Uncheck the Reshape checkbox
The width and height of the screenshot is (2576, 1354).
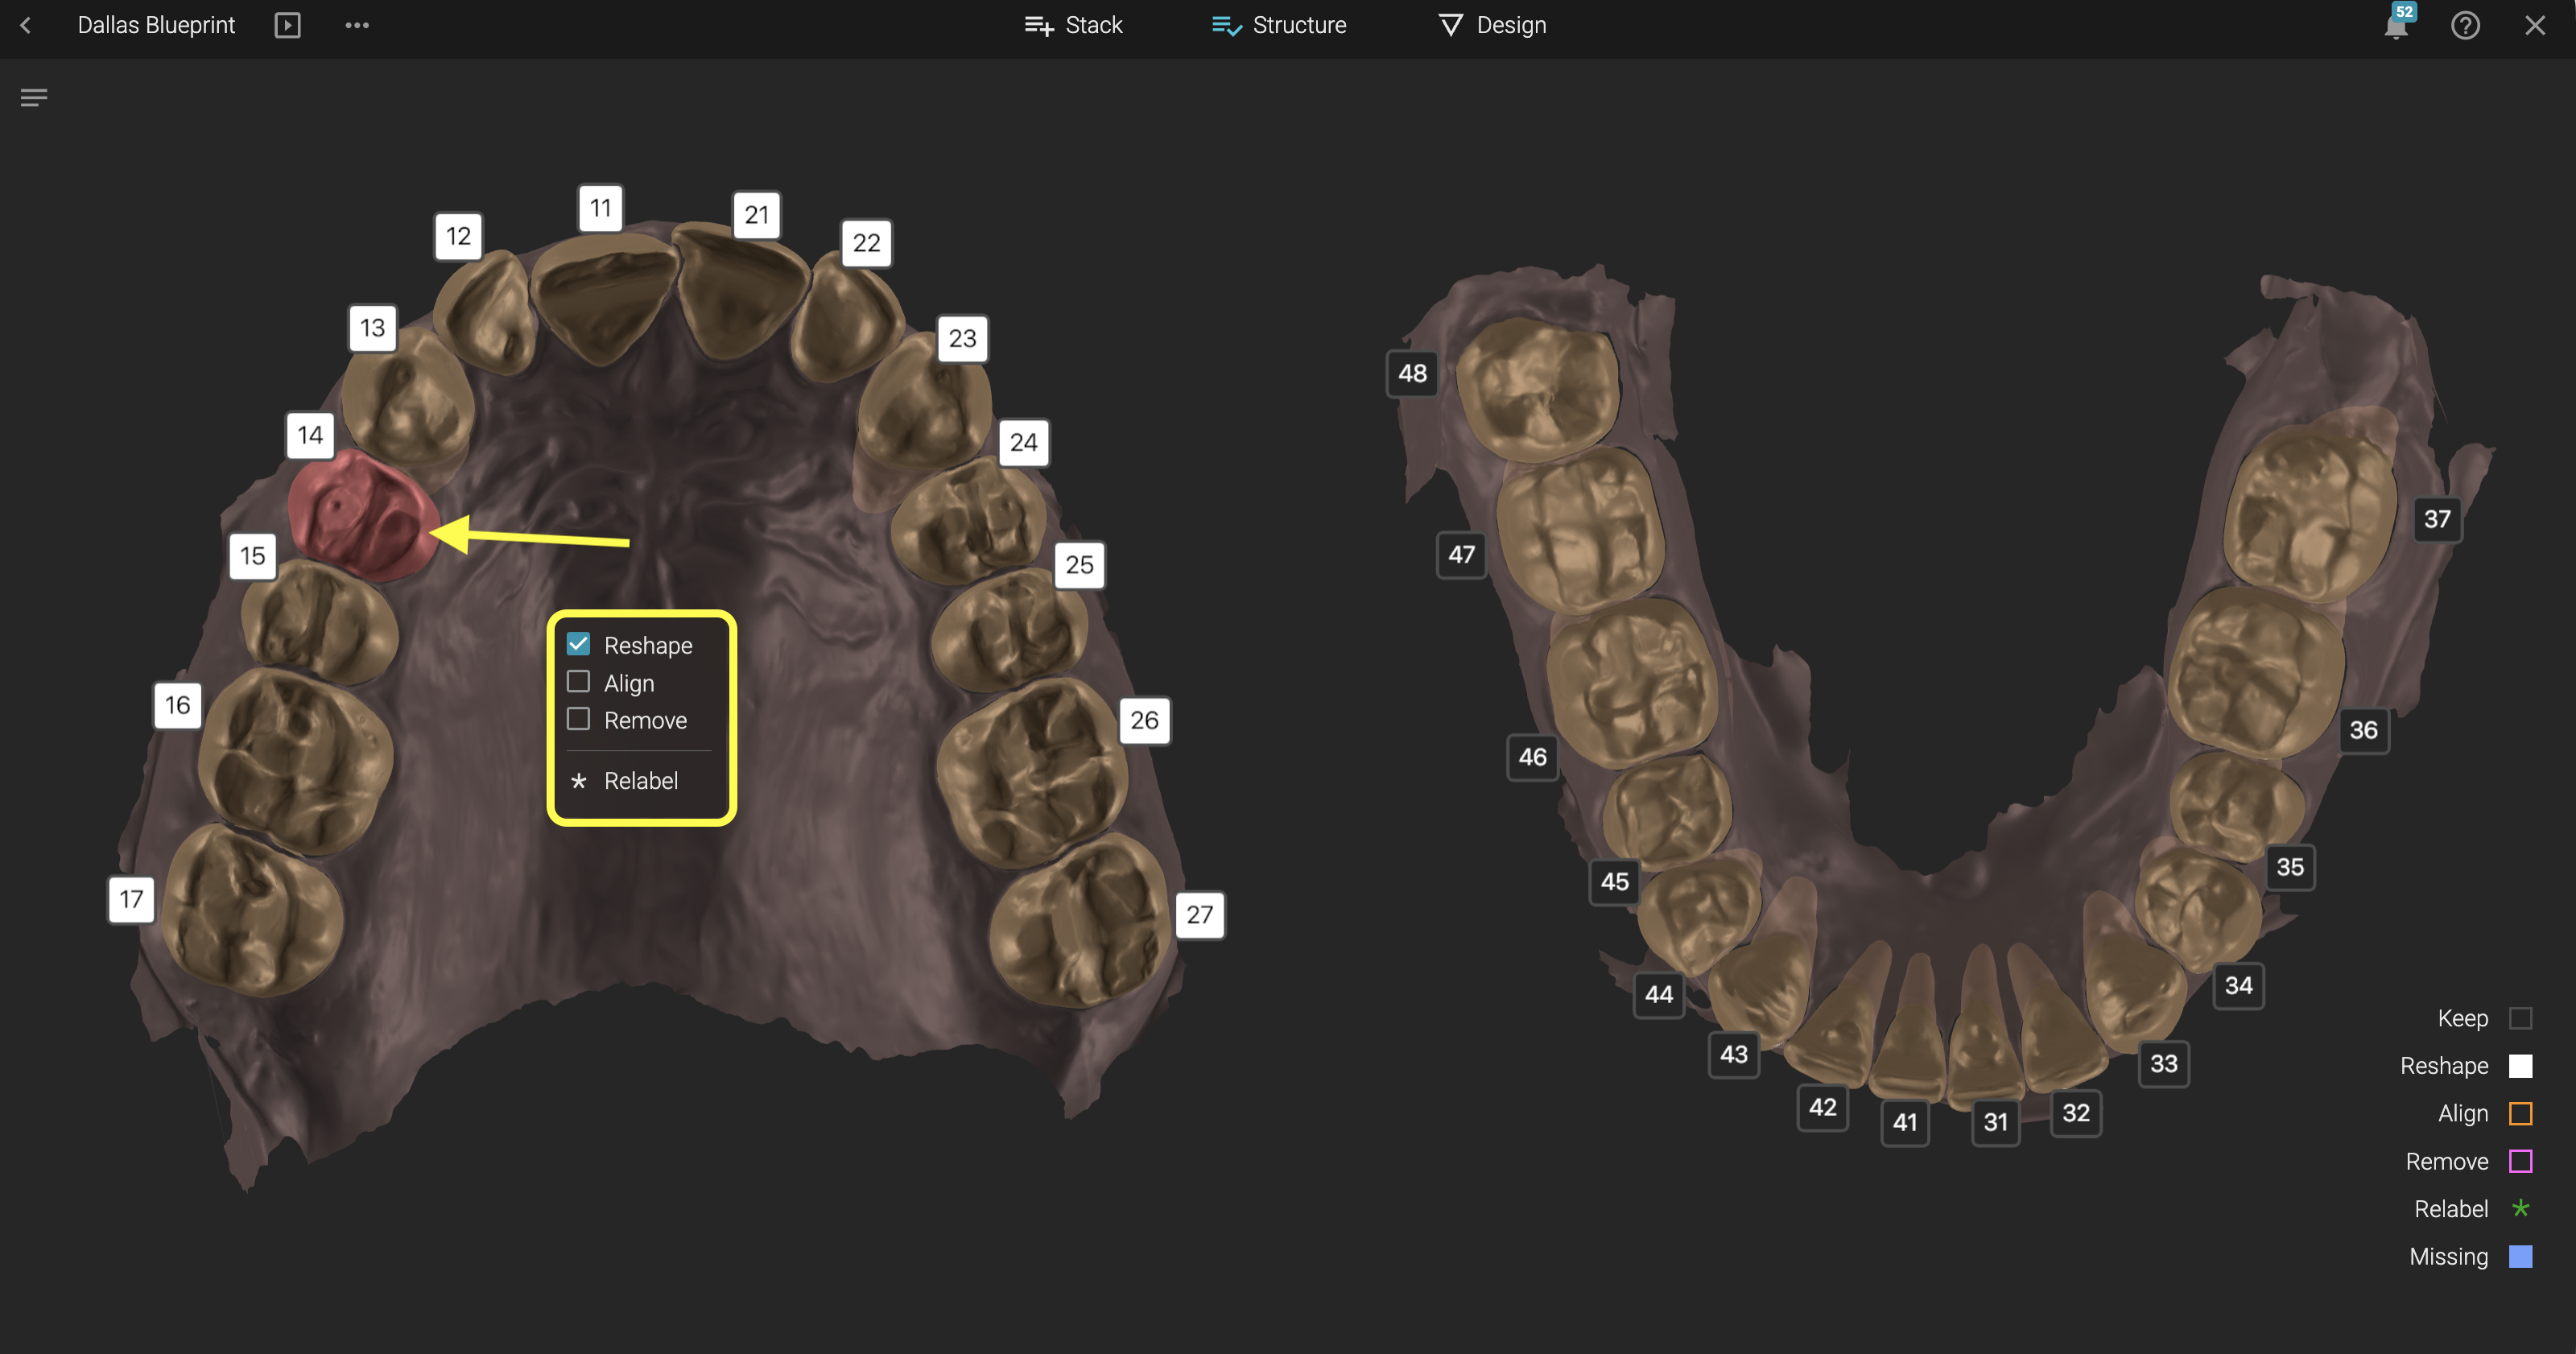tap(578, 644)
